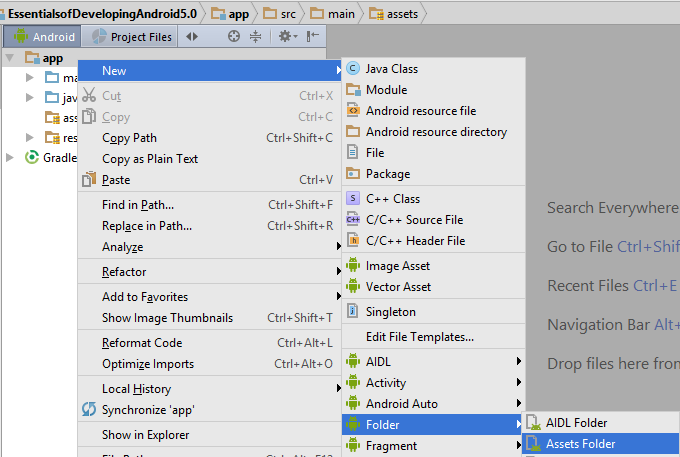Image resolution: width=680 pixels, height=457 pixels.
Task: Expand the Gradle Scripts tree arrow
Action: tap(10, 157)
